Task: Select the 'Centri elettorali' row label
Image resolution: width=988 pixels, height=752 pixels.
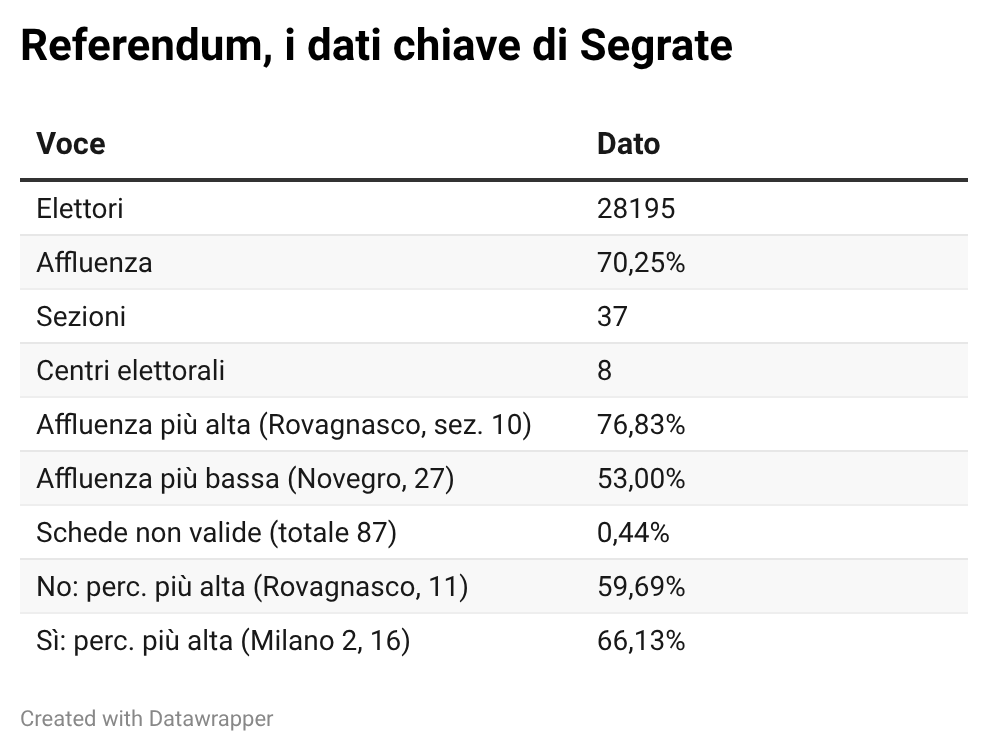Action: tap(130, 370)
